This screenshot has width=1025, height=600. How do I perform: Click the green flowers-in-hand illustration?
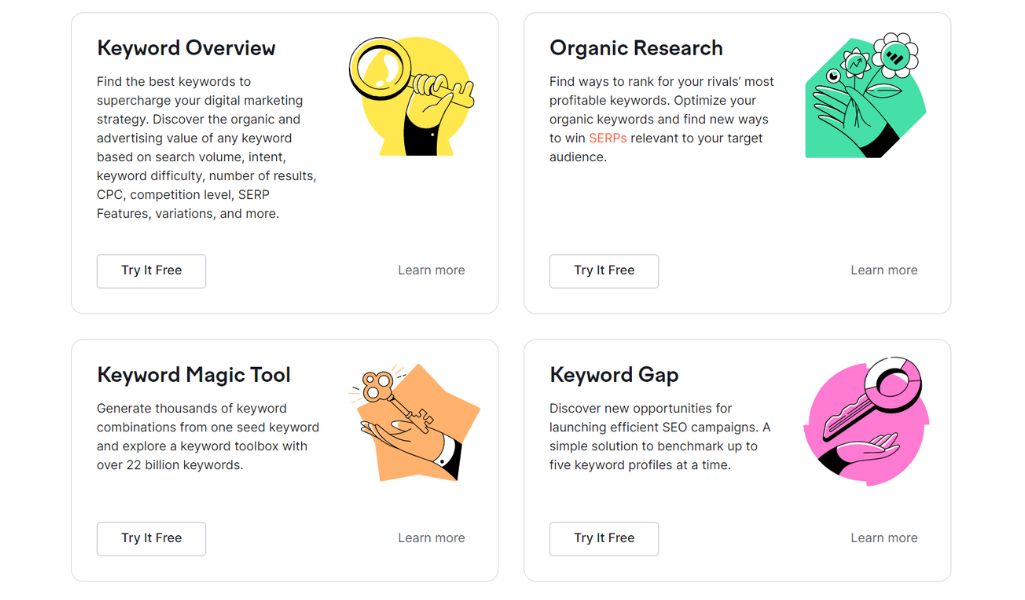pos(865,95)
